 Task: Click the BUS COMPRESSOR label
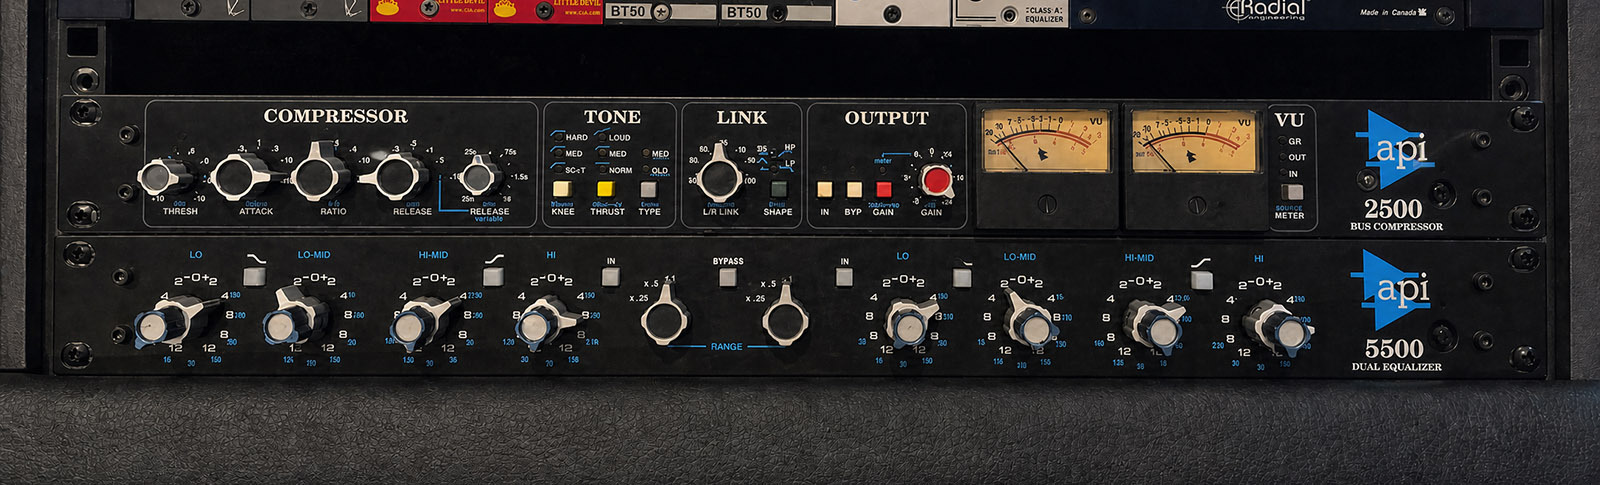[x=1396, y=227]
